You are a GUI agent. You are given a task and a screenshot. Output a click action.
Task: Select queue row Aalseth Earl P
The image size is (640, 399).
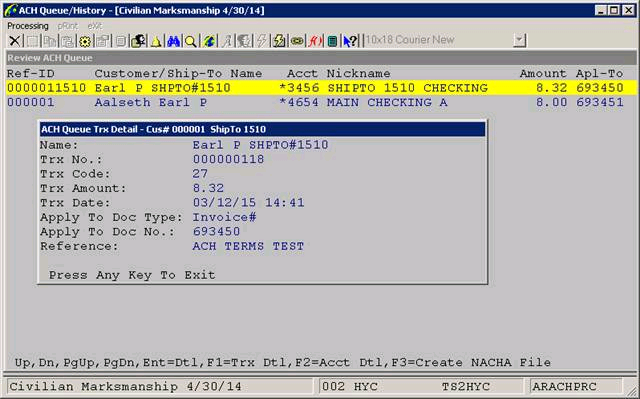point(322,102)
